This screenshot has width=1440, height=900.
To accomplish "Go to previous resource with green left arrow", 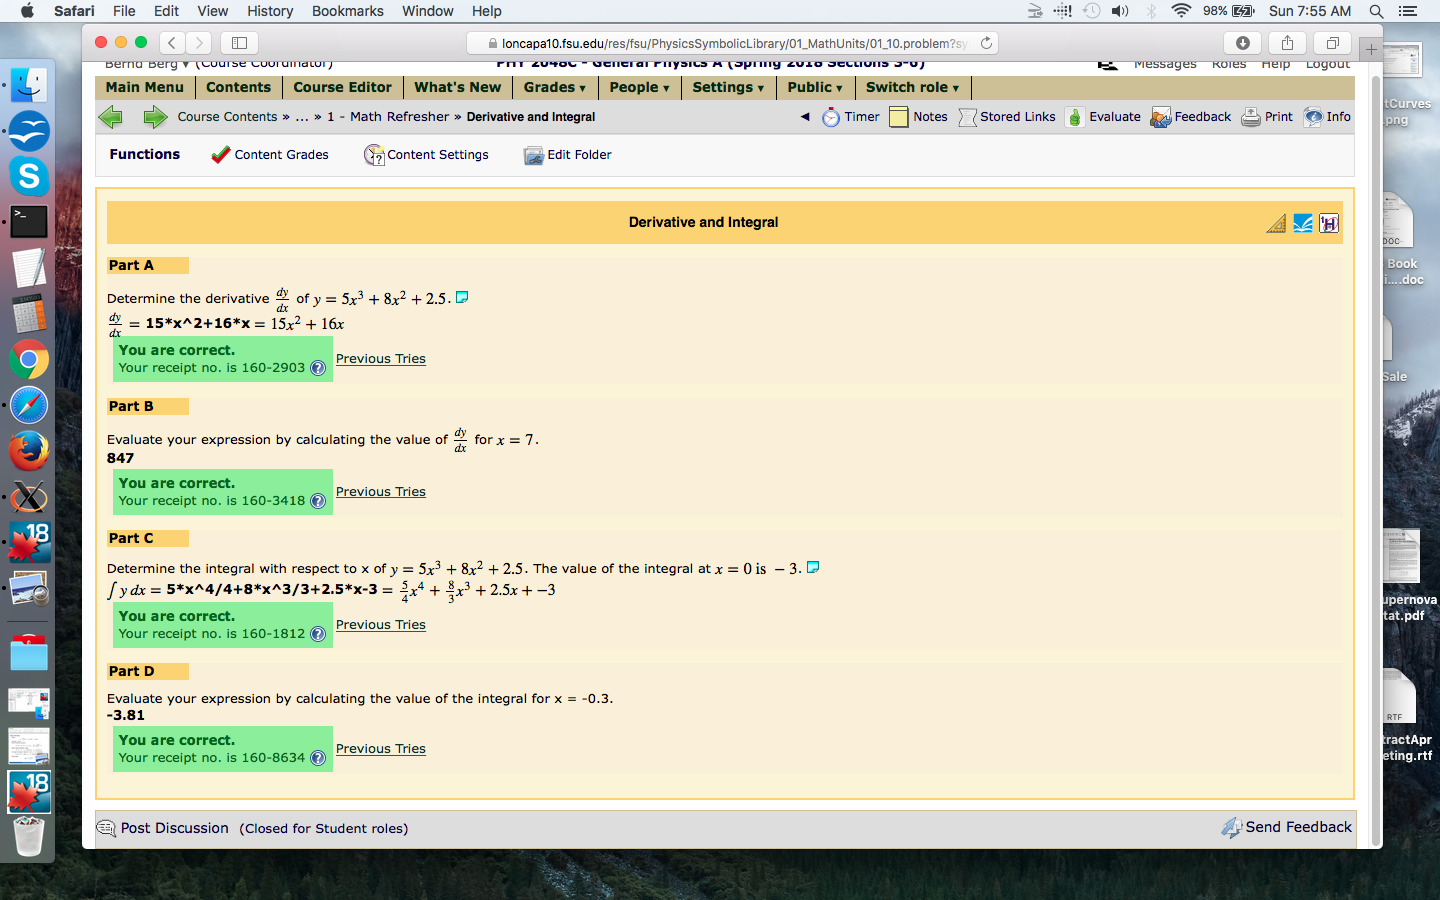I will pyautogui.click(x=110, y=117).
